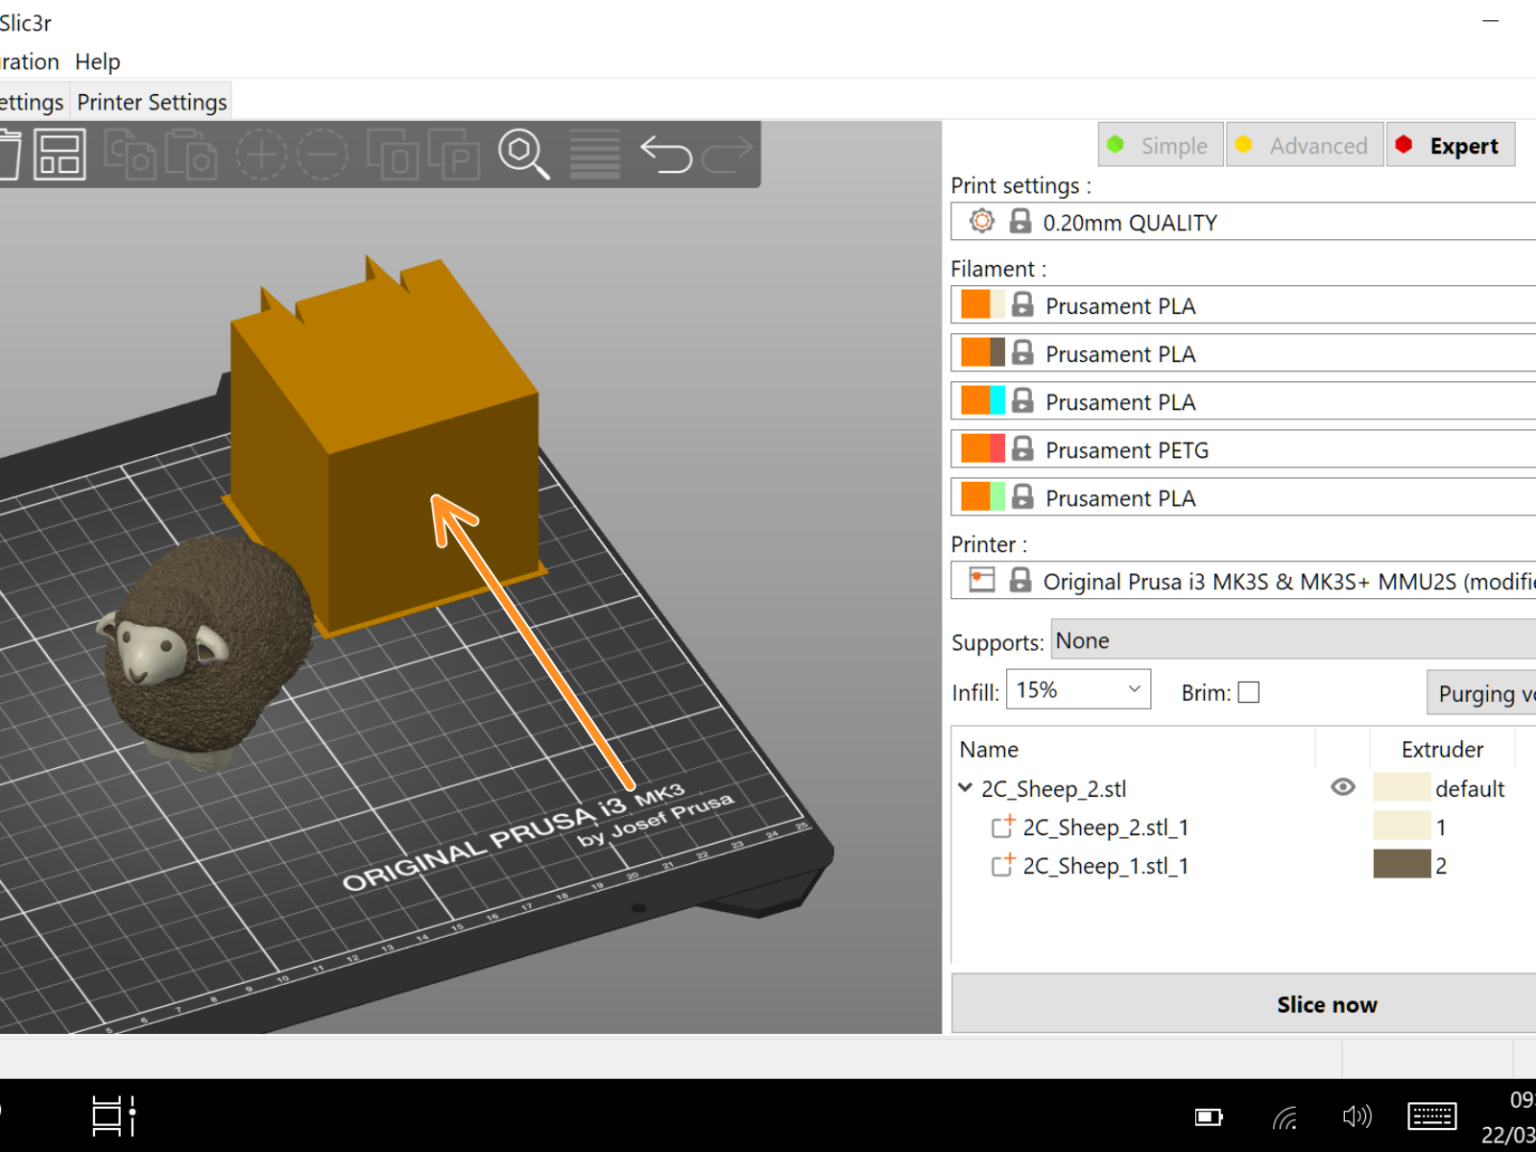Click the lock icon beside Prusament PETG

pos(1022,449)
